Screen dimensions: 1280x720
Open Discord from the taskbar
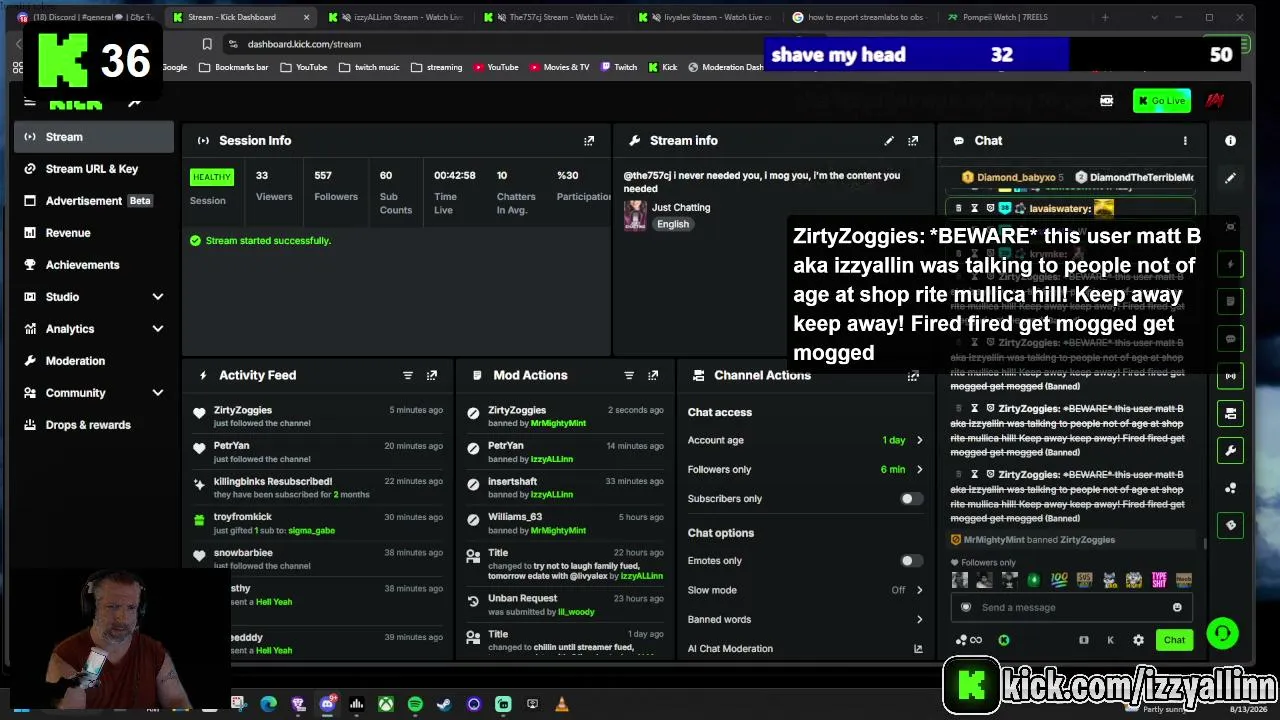(x=327, y=704)
